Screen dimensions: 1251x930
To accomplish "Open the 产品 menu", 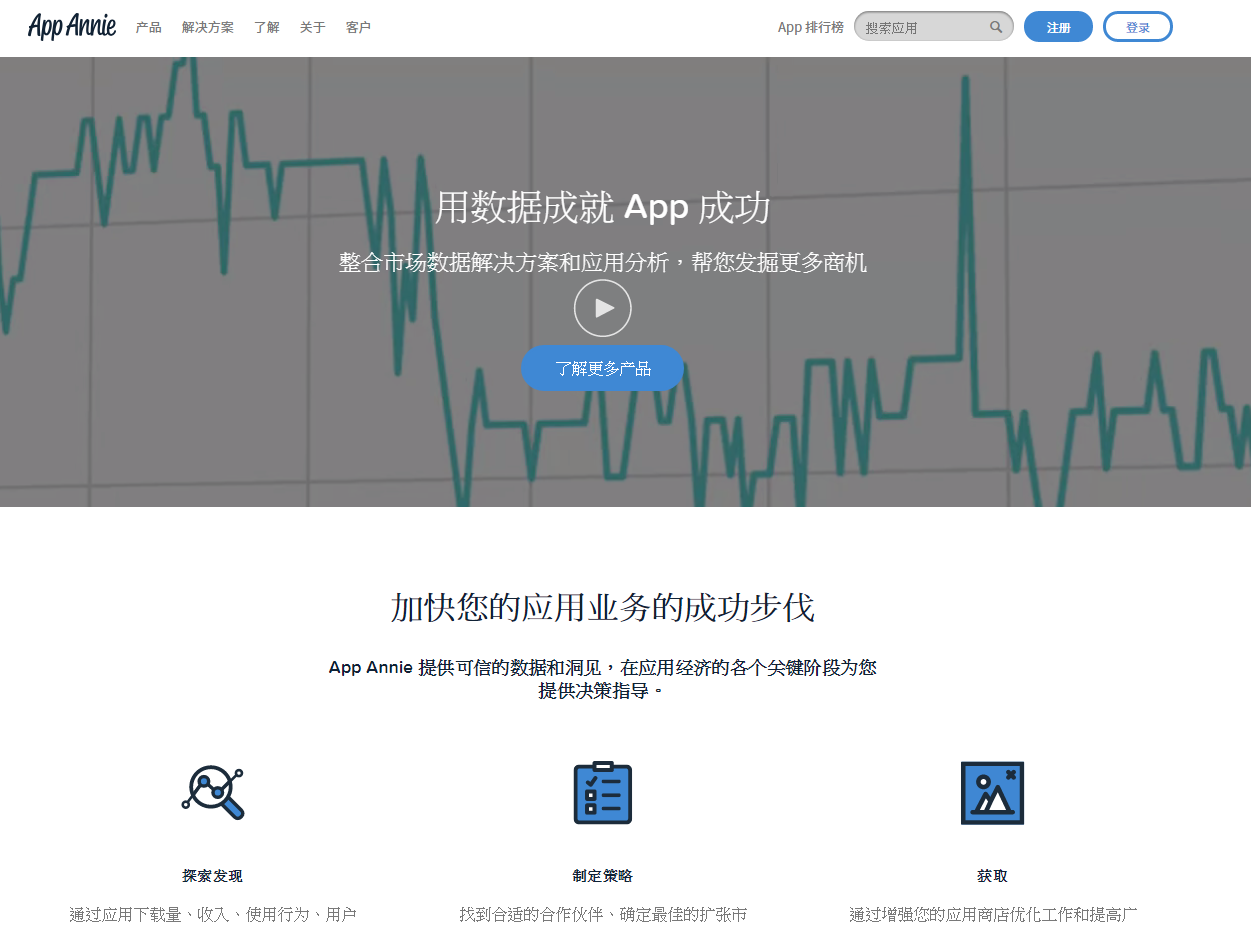I will (x=149, y=28).
